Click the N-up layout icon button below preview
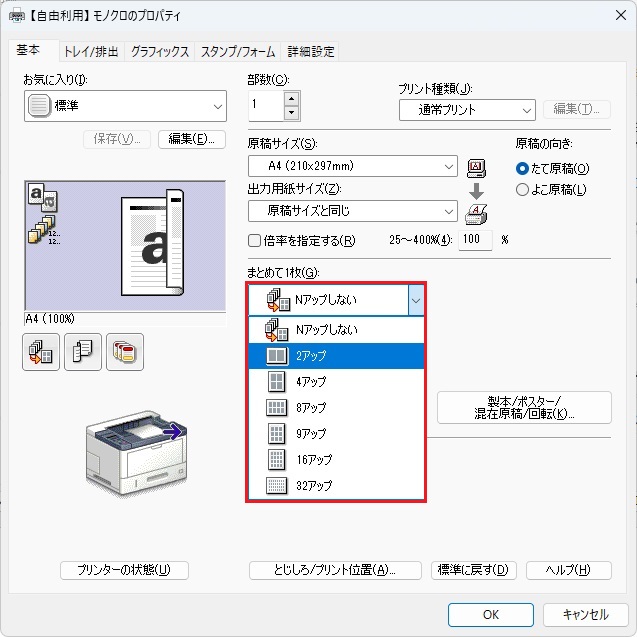The width and height of the screenshot is (637, 637). (41, 352)
